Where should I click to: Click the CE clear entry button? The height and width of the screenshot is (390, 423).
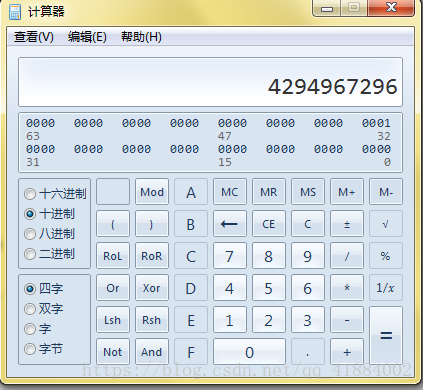(x=269, y=224)
